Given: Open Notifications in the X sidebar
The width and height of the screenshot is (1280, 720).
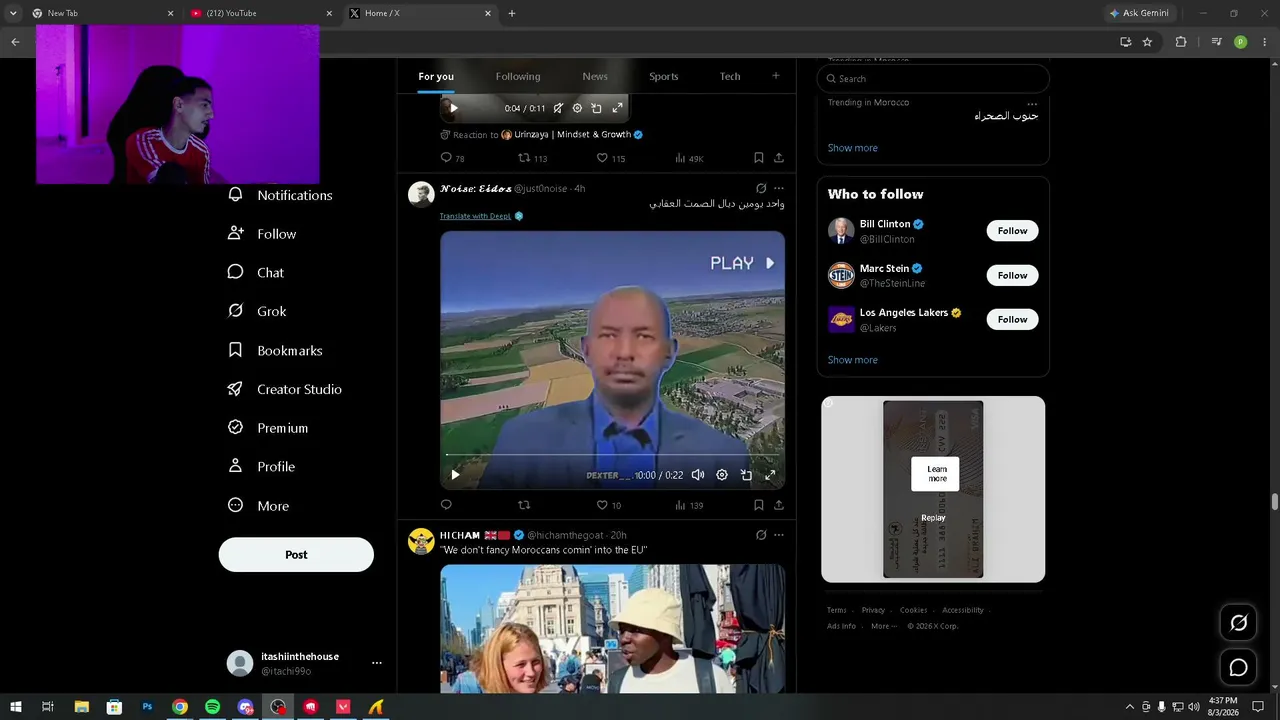Looking at the screenshot, I should point(280,195).
